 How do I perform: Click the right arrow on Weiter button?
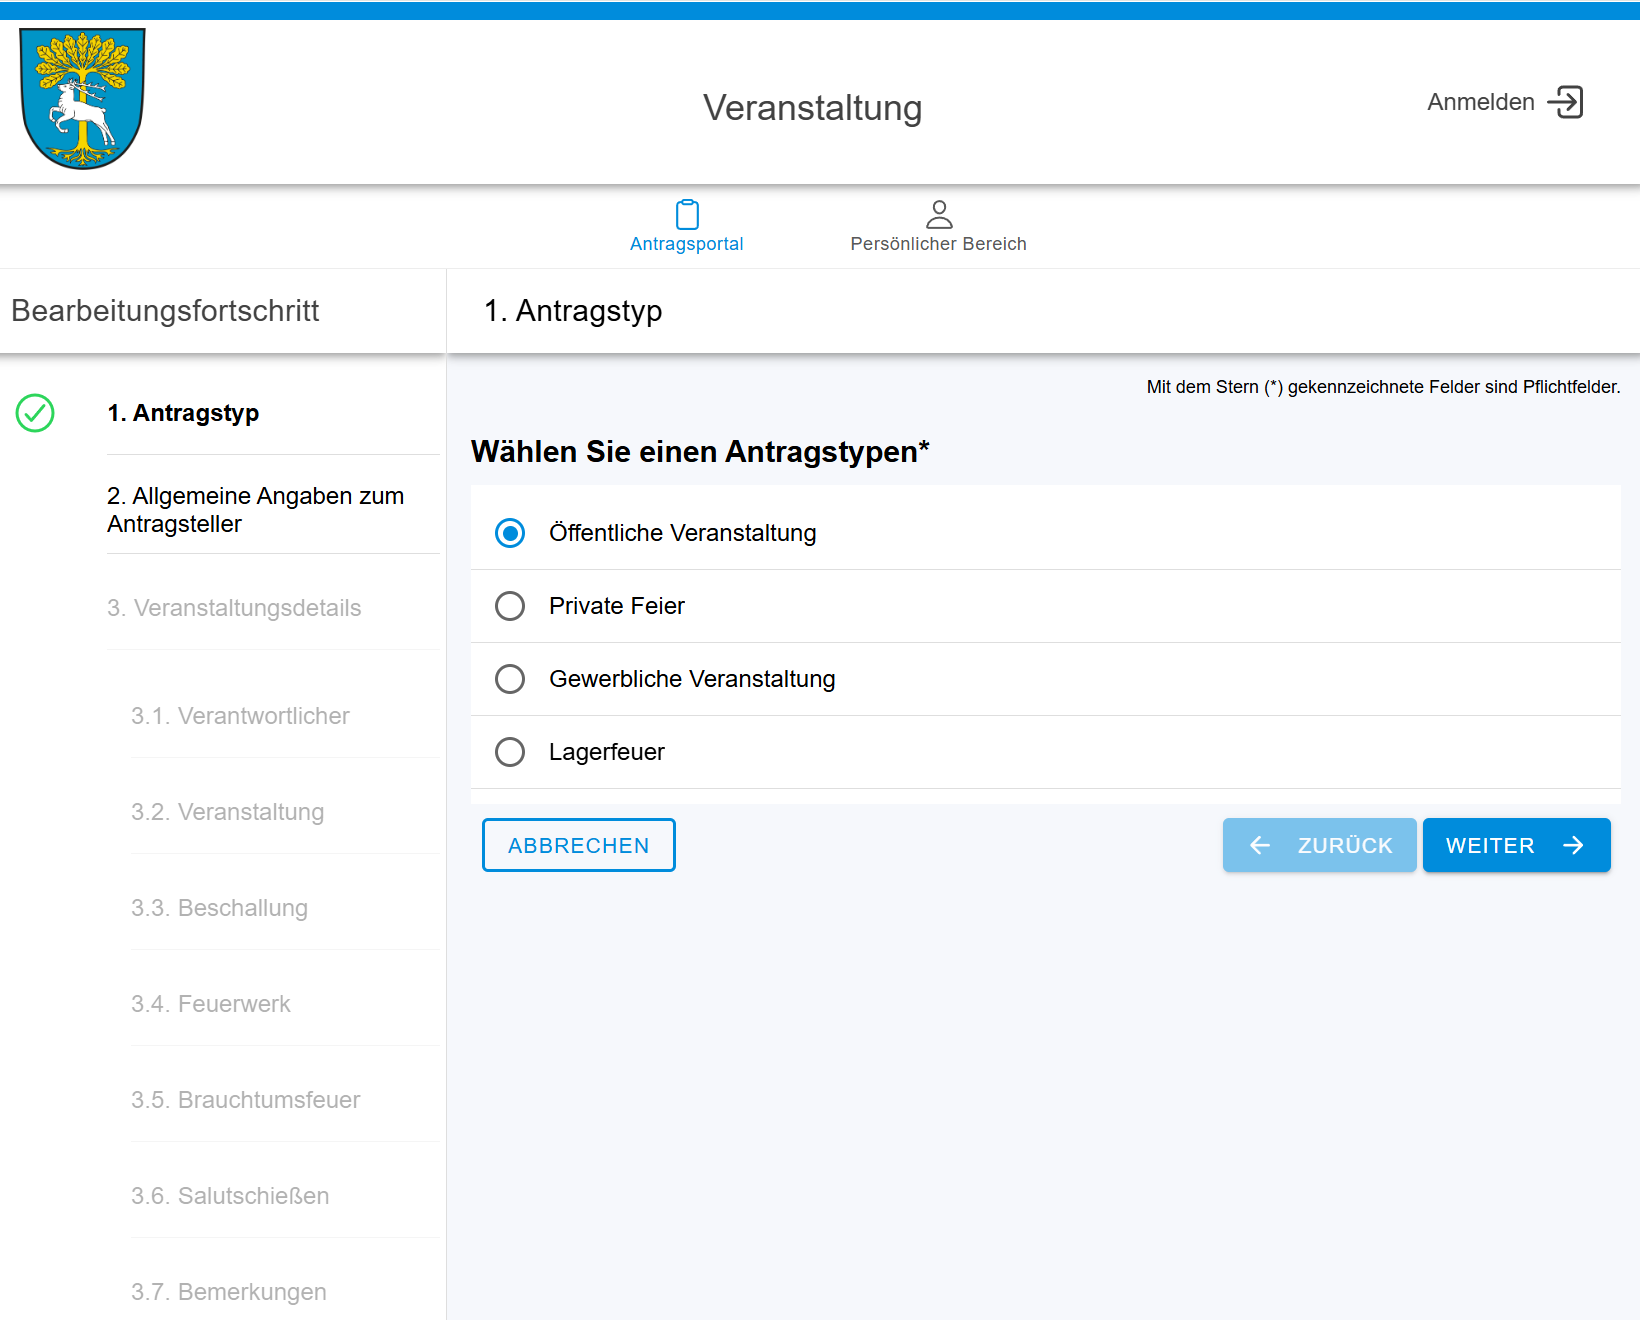pos(1573,846)
